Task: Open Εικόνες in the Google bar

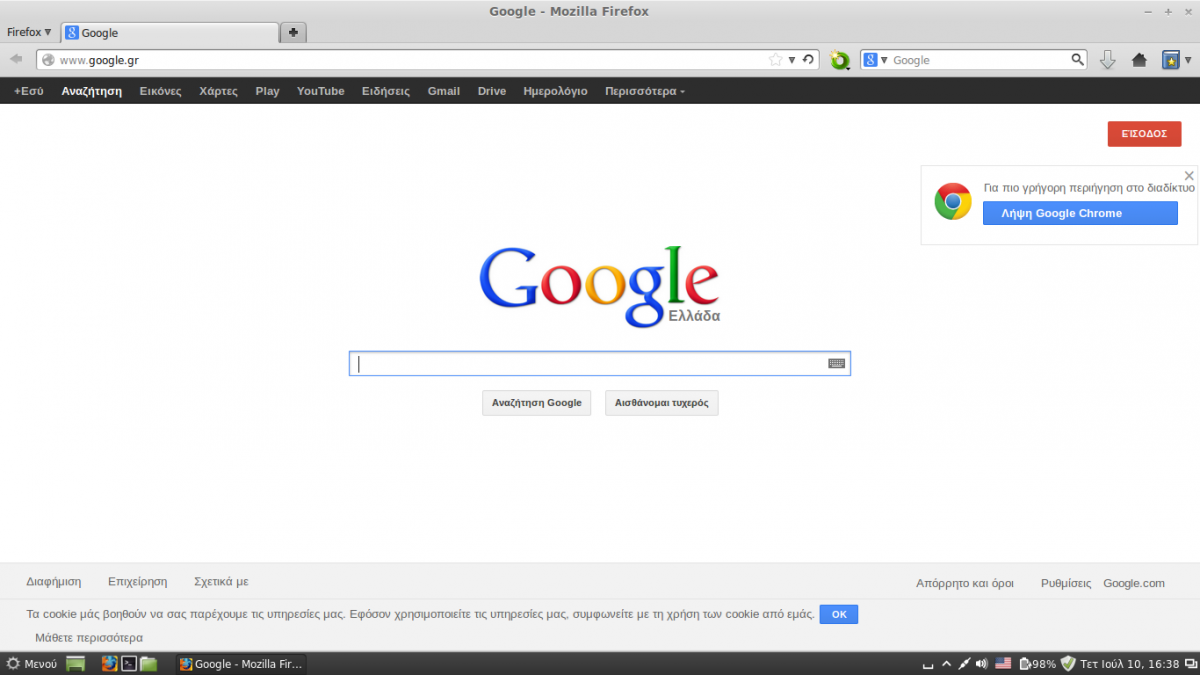Action: tap(160, 91)
